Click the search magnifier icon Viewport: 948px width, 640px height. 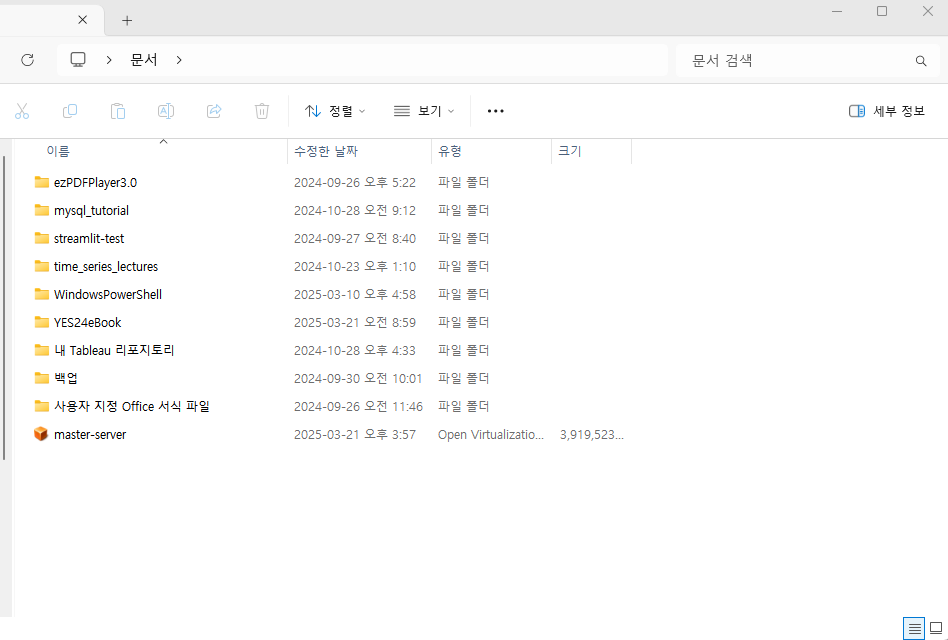pyautogui.click(x=921, y=60)
